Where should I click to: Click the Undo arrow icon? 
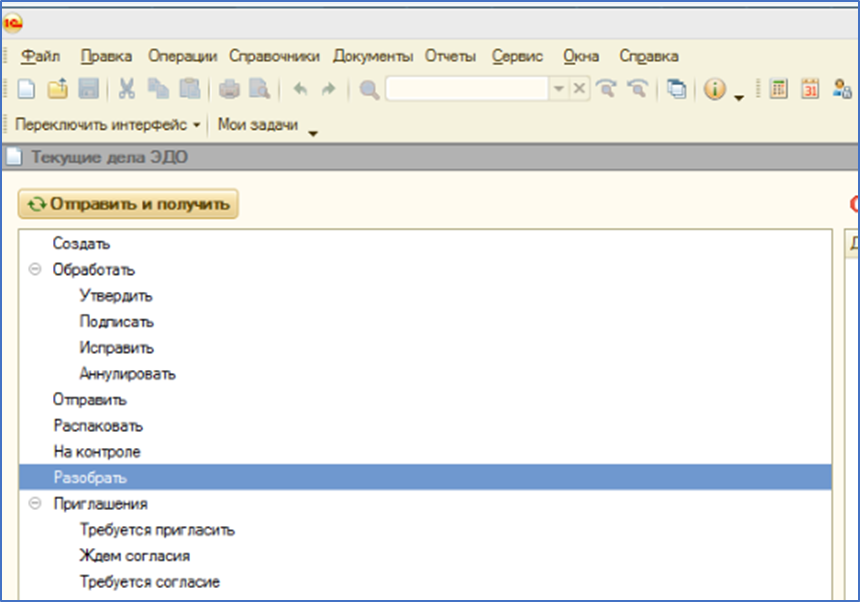pos(300,89)
